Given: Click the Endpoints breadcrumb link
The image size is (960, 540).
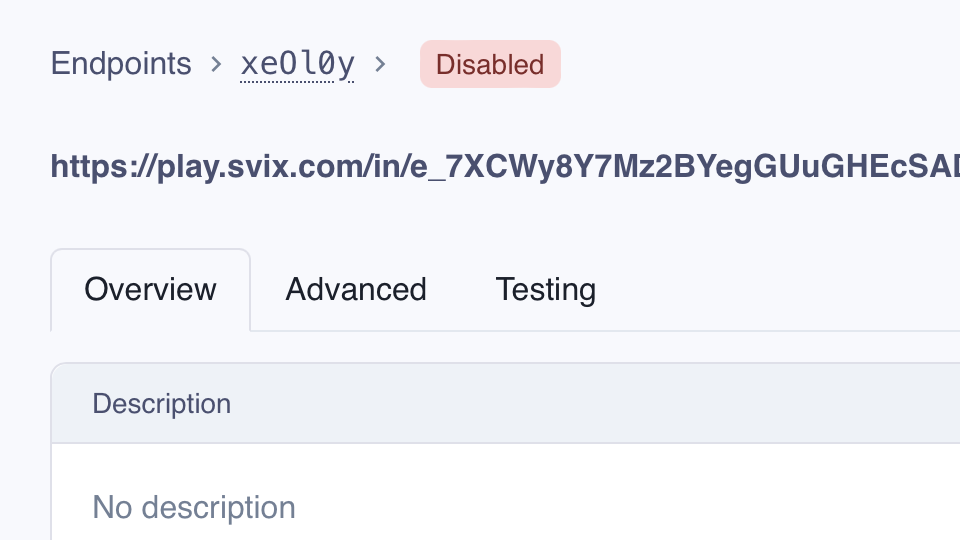Looking at the screenshot, I should click(120, 64).
